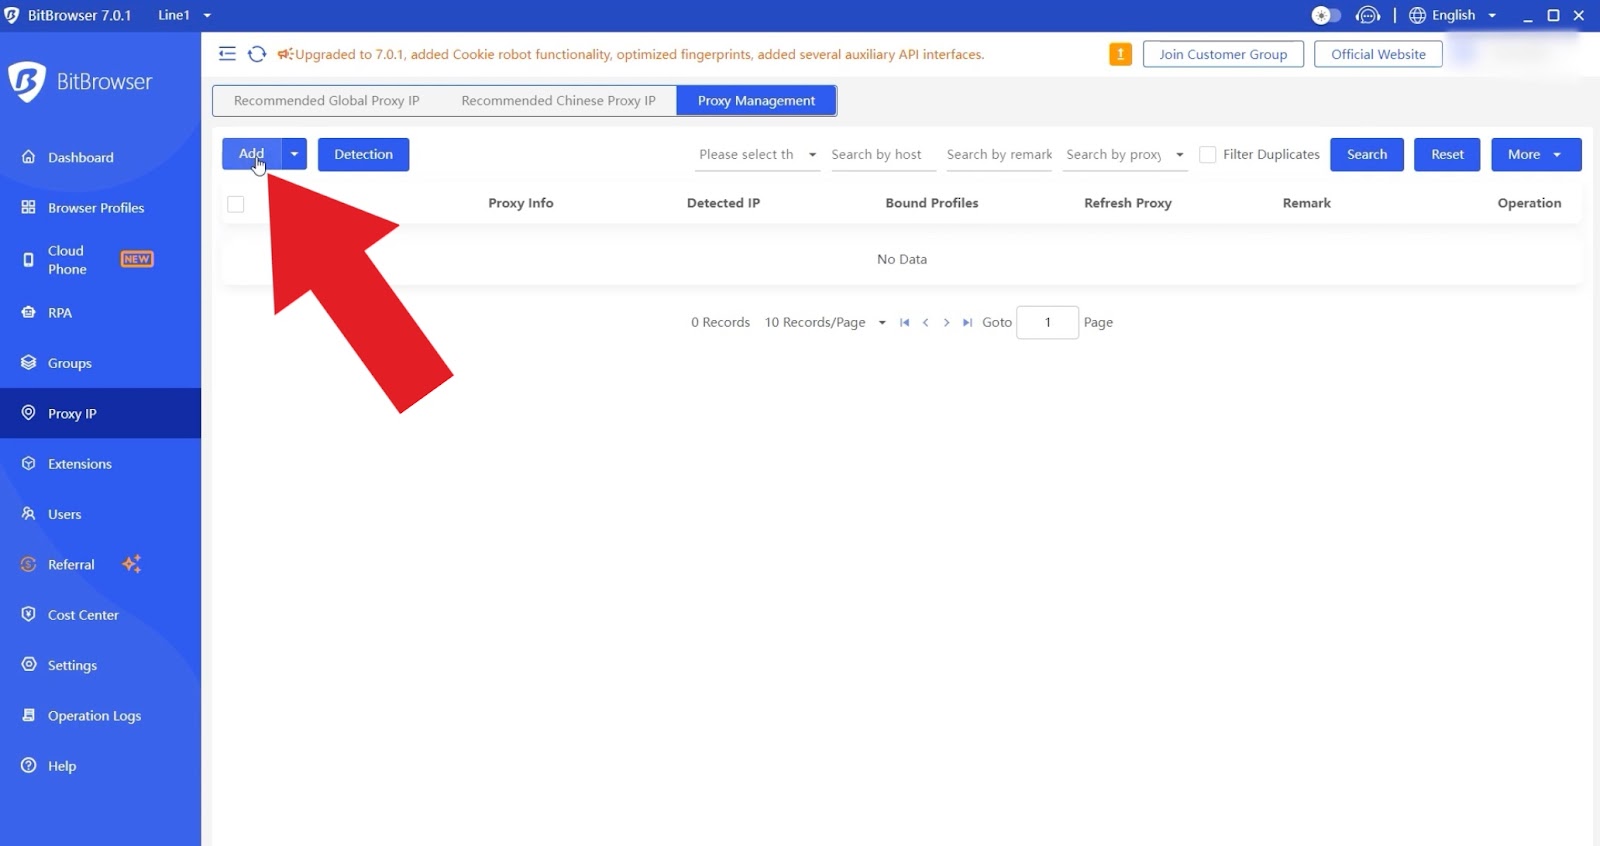Check the Filter Duplicates checkbox
1600x846 pixels.
(1207, 154)
